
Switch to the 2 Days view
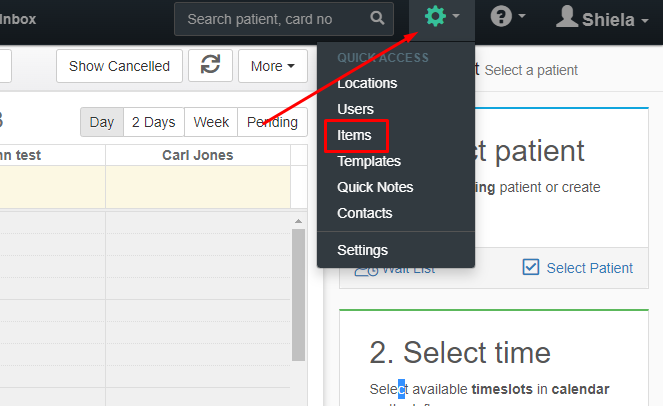[153, 122]
